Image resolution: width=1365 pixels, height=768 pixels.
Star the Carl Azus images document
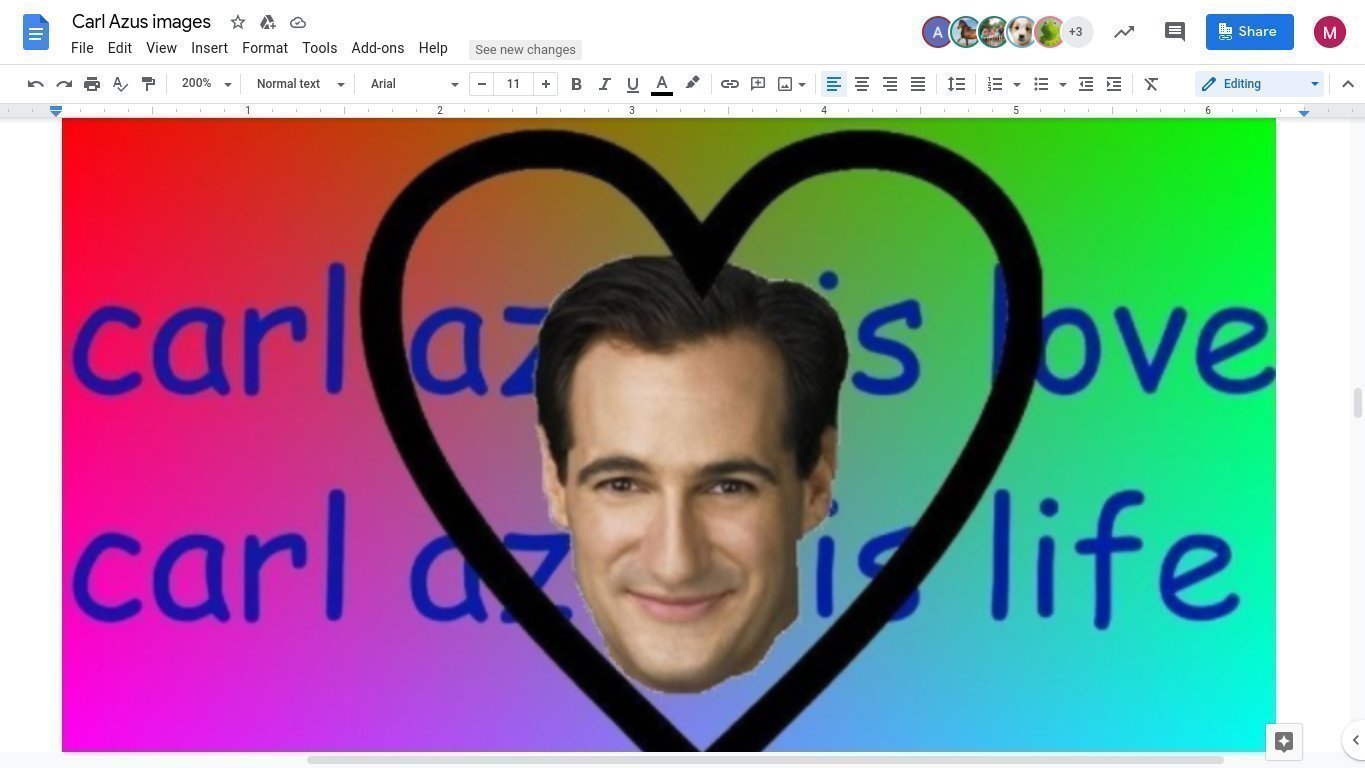coord(238,22)
